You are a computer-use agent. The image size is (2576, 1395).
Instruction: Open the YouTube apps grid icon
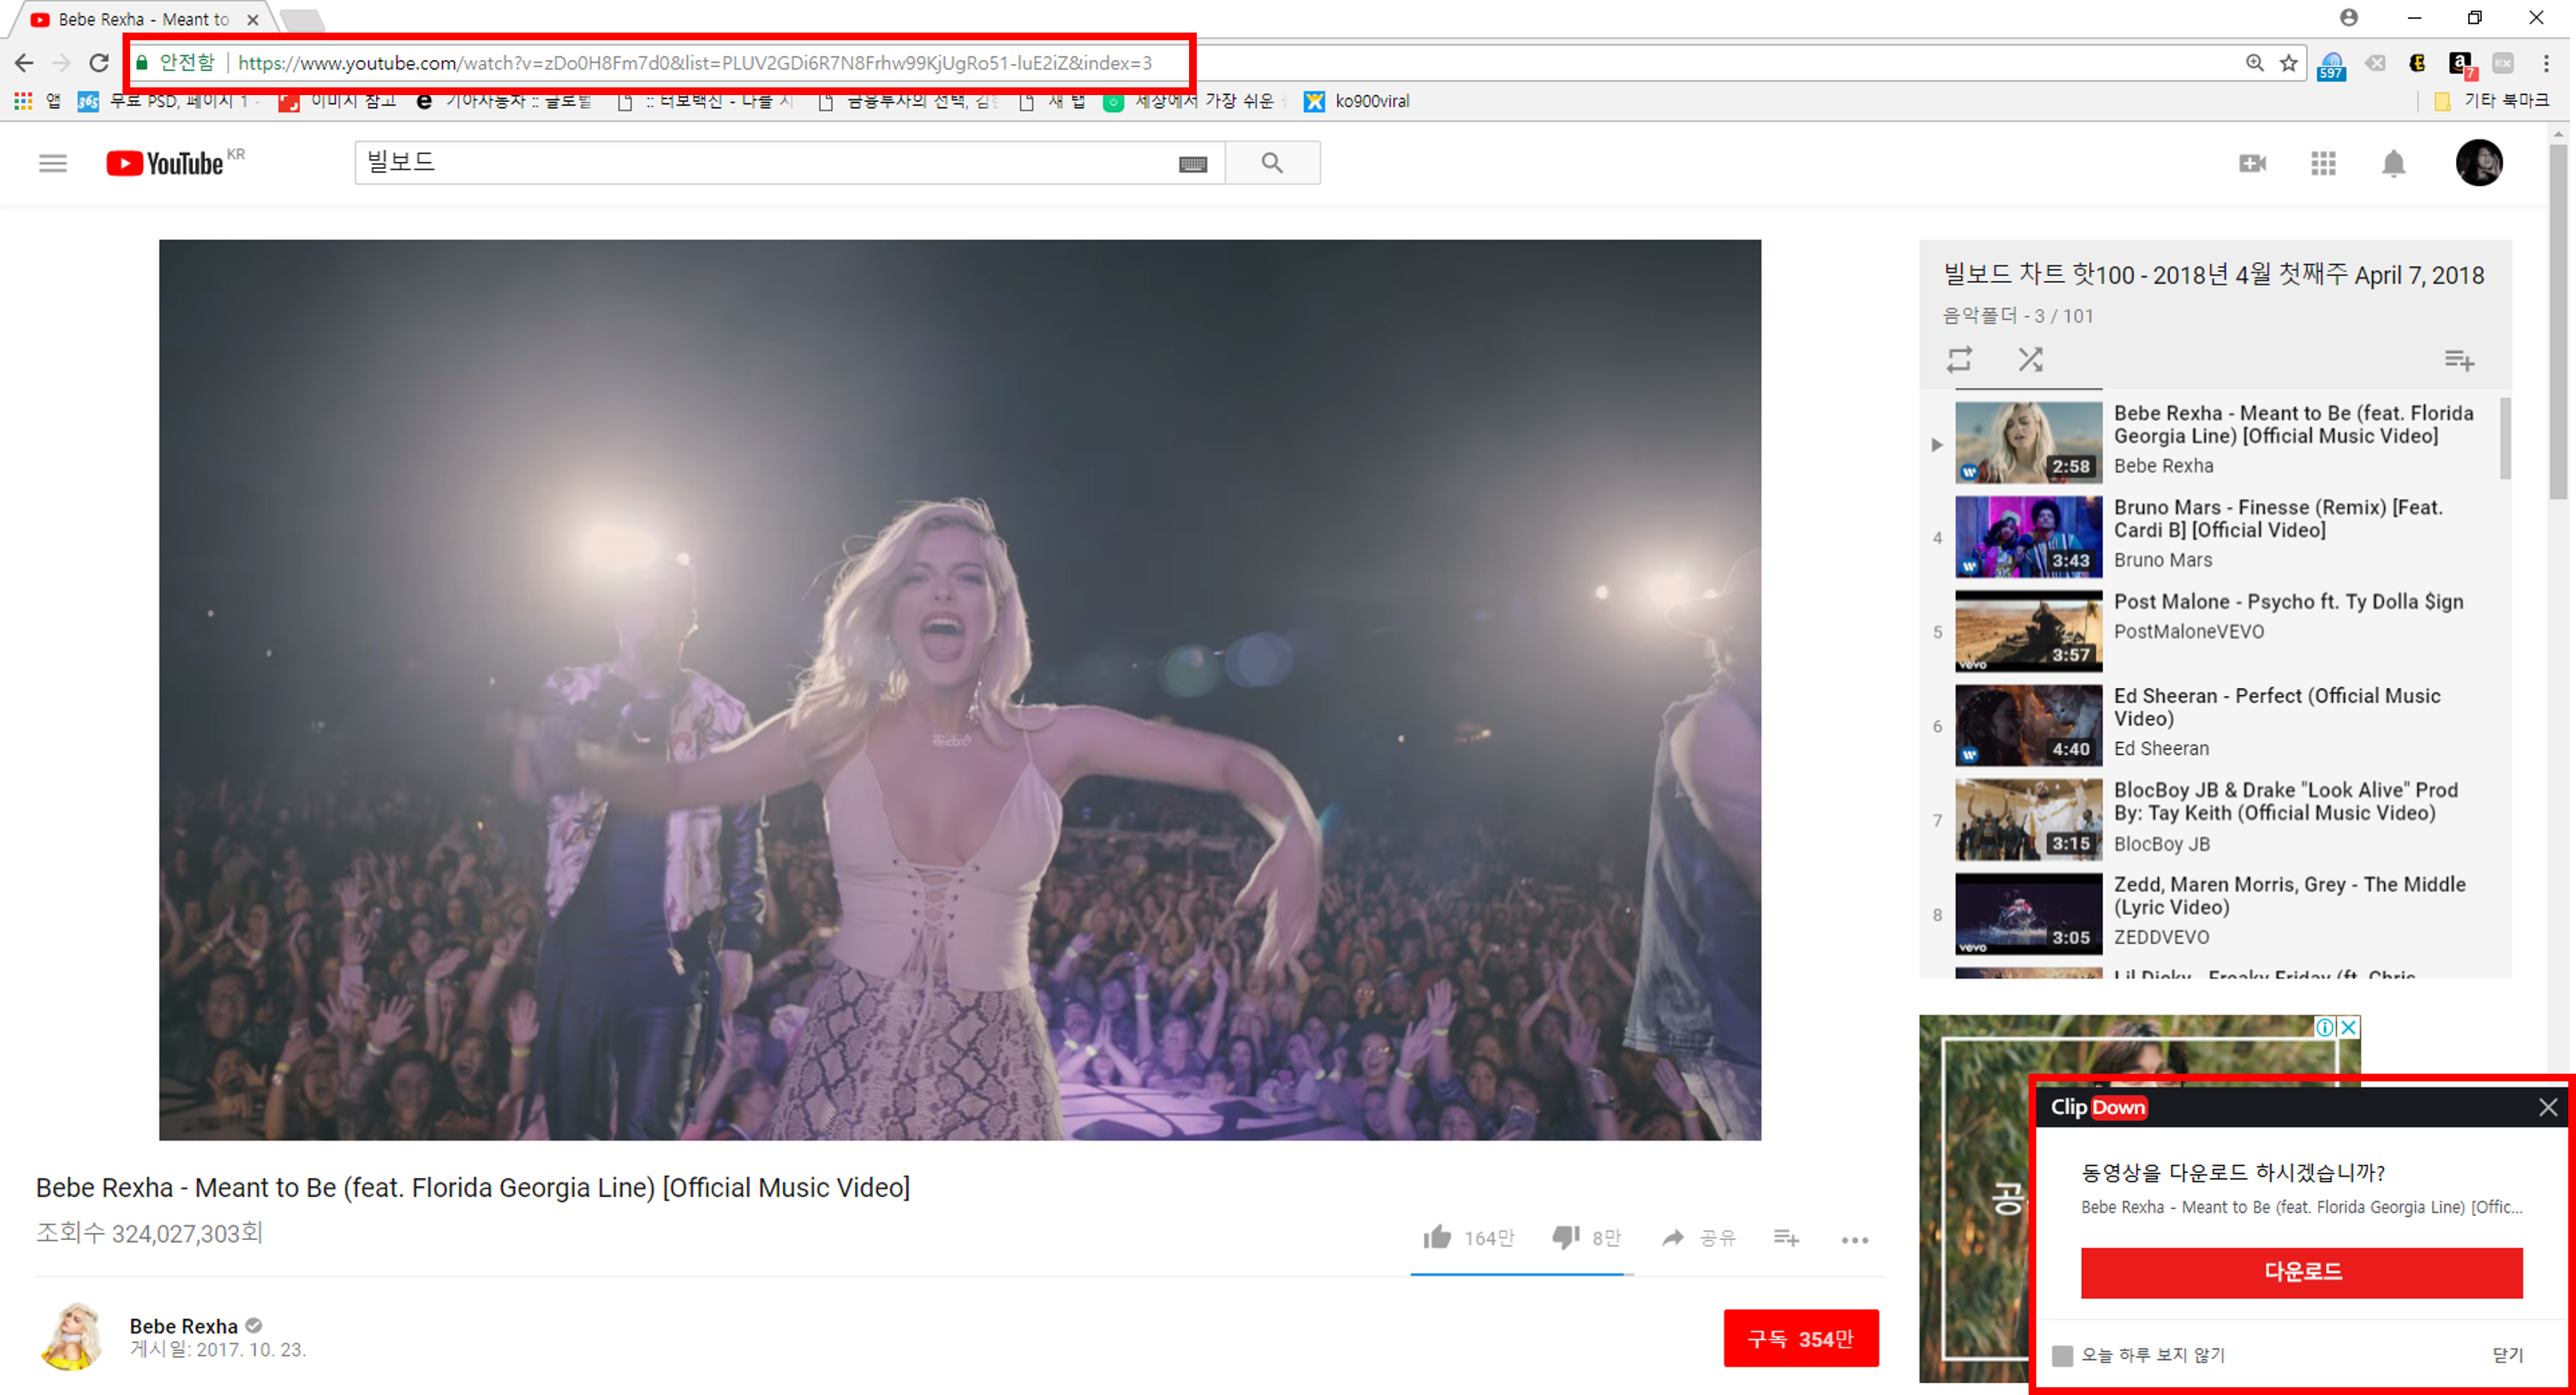(2323, 163)
